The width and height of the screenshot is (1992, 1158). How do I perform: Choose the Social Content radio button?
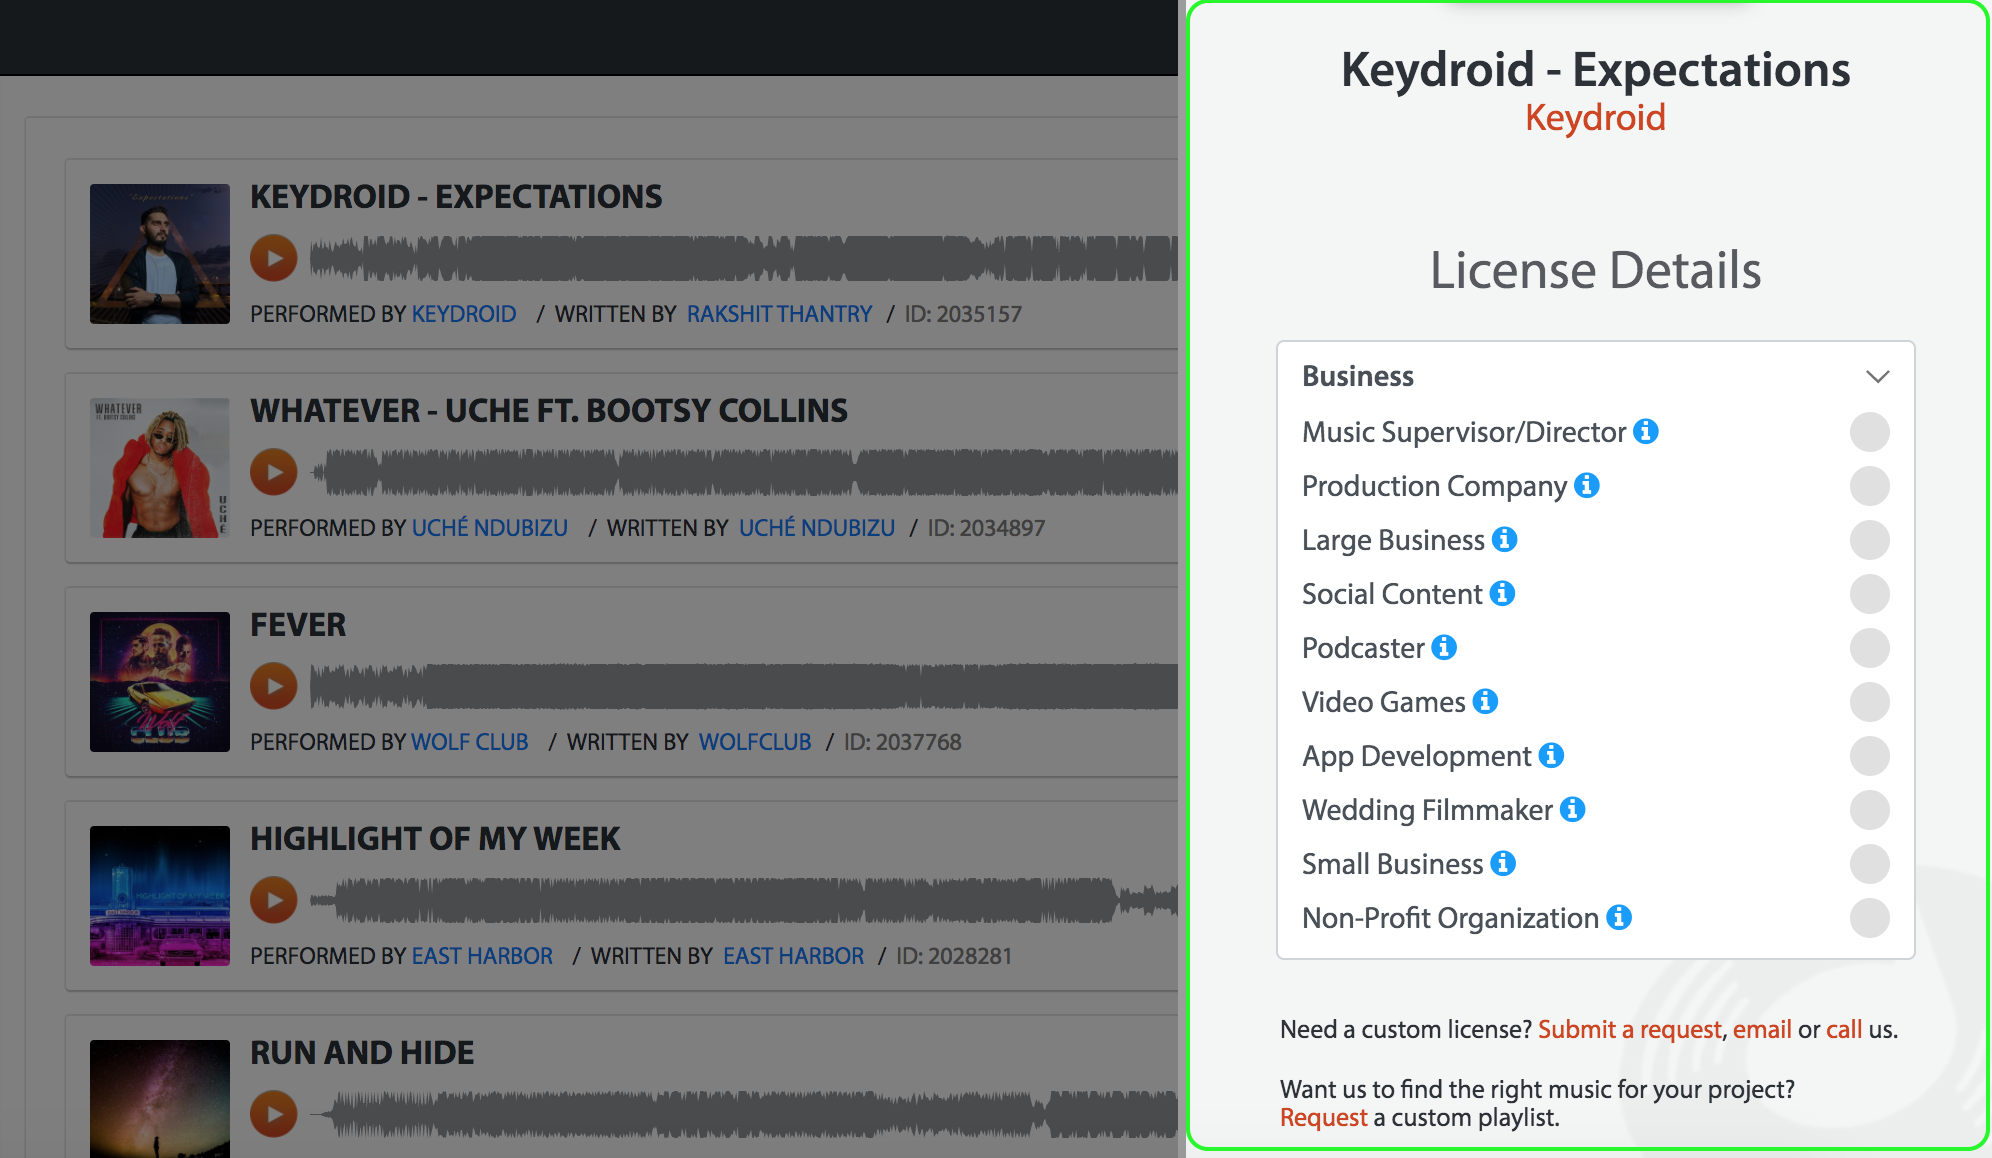pos(1870,594)
